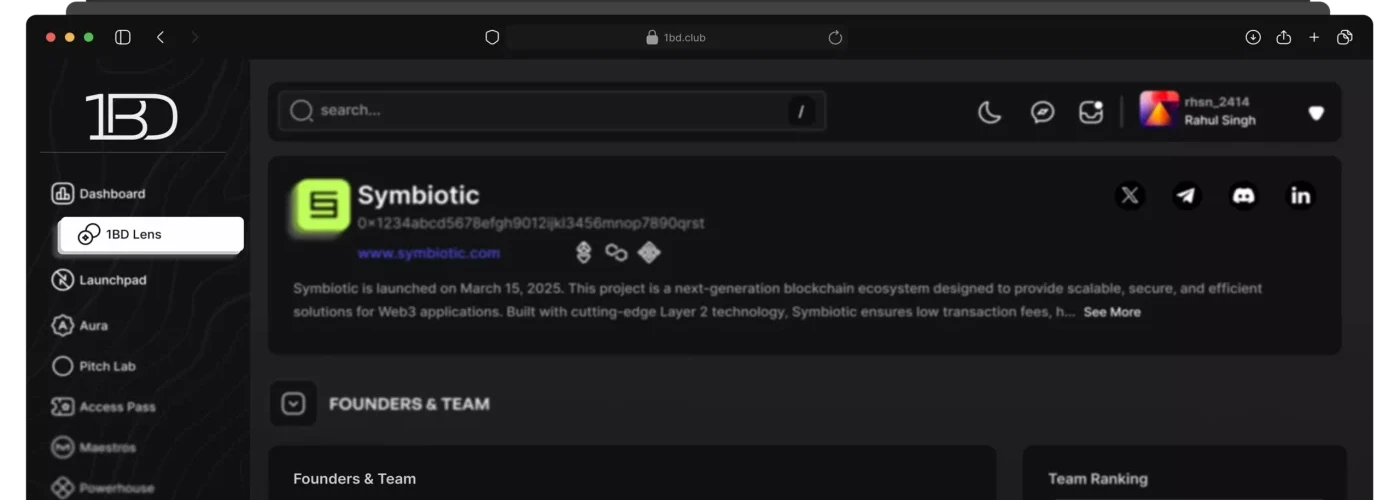Open Symbiotic's Discord server
The width and height of the screenshot is (1400, 500).
tap(1243, 195)
